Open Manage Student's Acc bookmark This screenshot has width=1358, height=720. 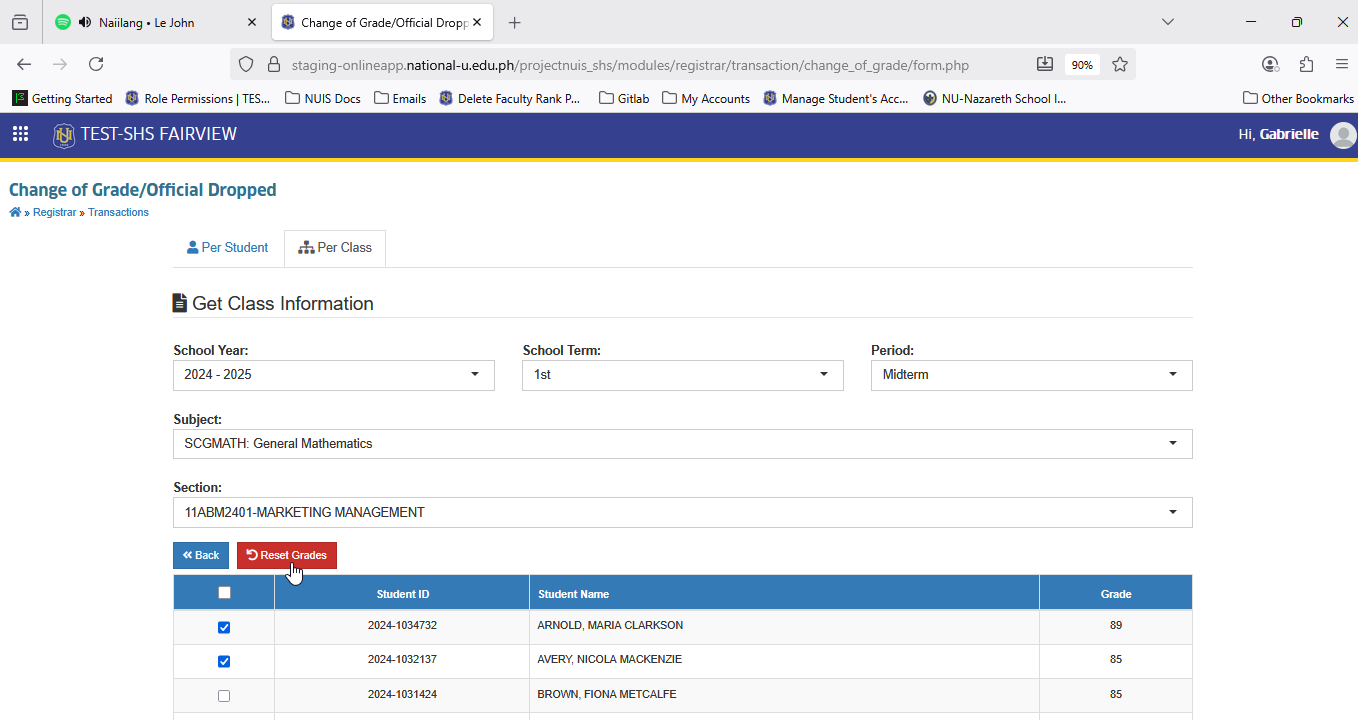pos(836,98)
